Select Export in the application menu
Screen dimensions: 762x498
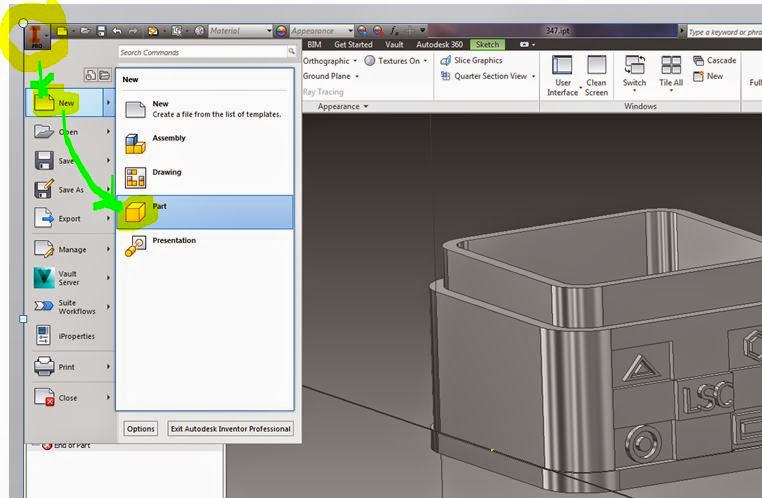pyautogui.click(x=70, y=219)
